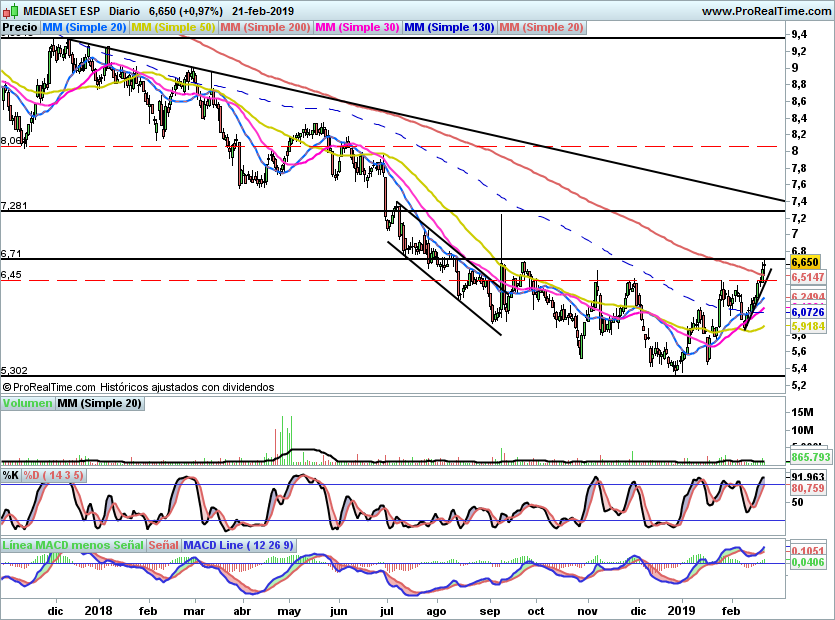Click the red 80,759 %D value tag
835x620 pixels.
pyautogui.click(x=808, y=488)
